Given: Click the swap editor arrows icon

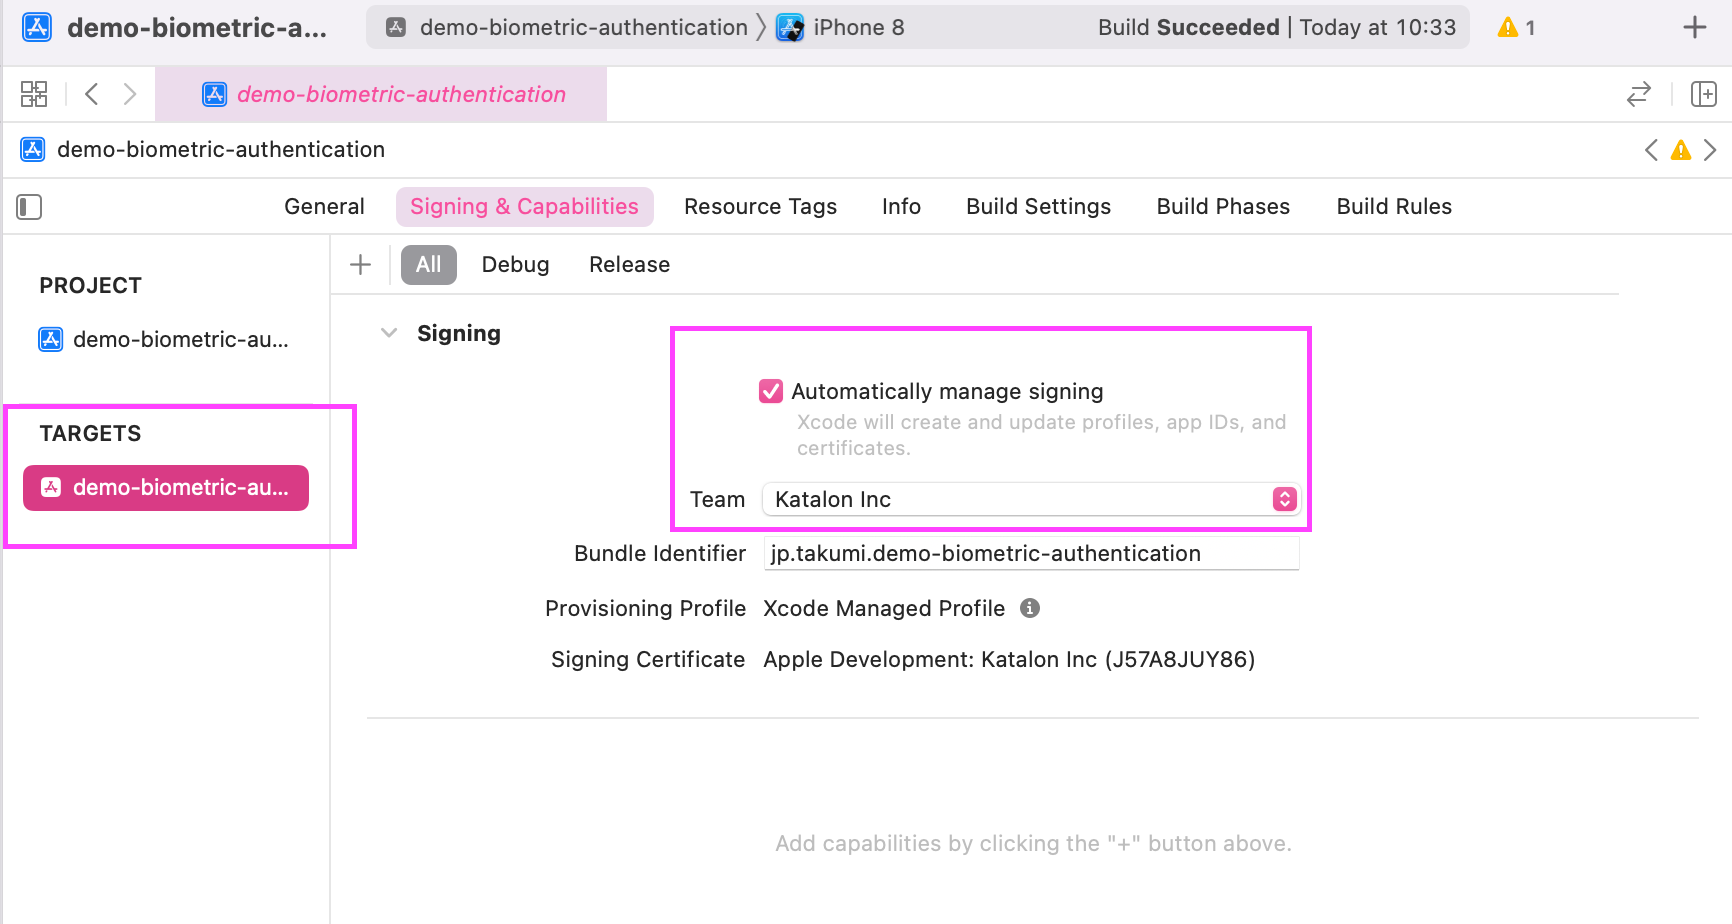Looking at the screenshot, I should click(1638, 94).
